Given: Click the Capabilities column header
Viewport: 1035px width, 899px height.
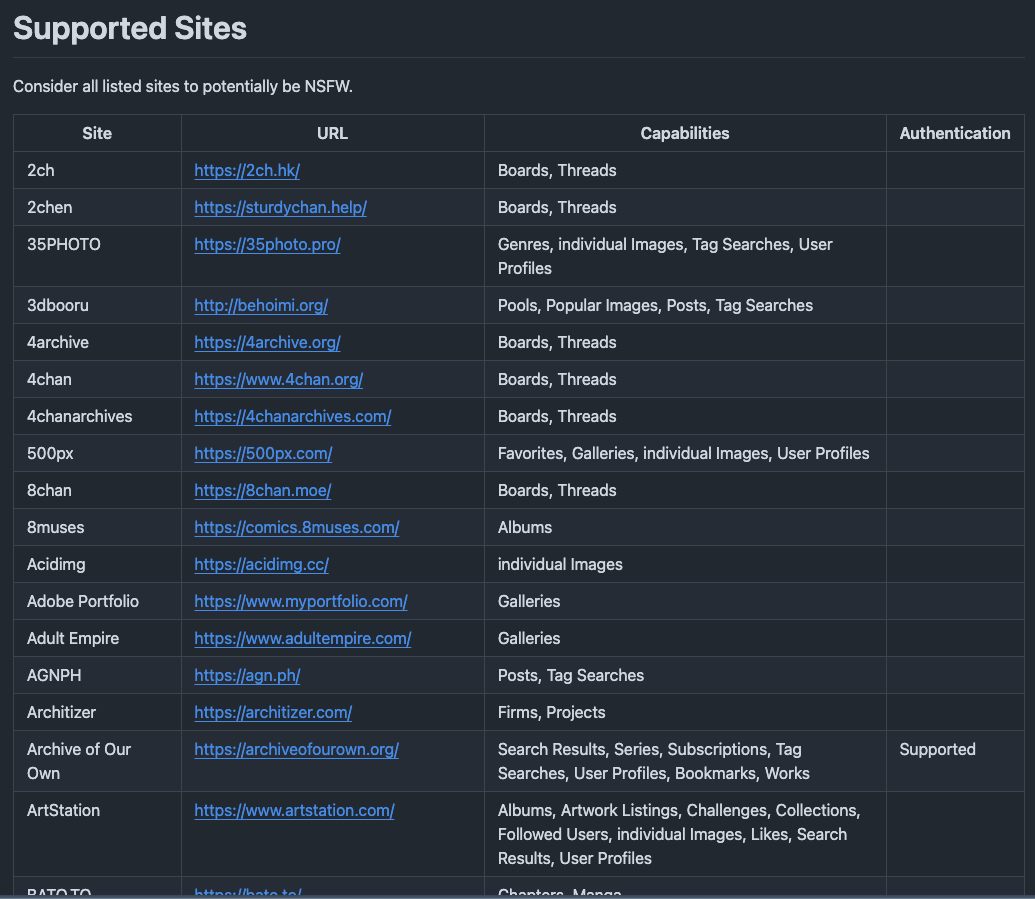Looking at the screenshot, I should 685,133.
